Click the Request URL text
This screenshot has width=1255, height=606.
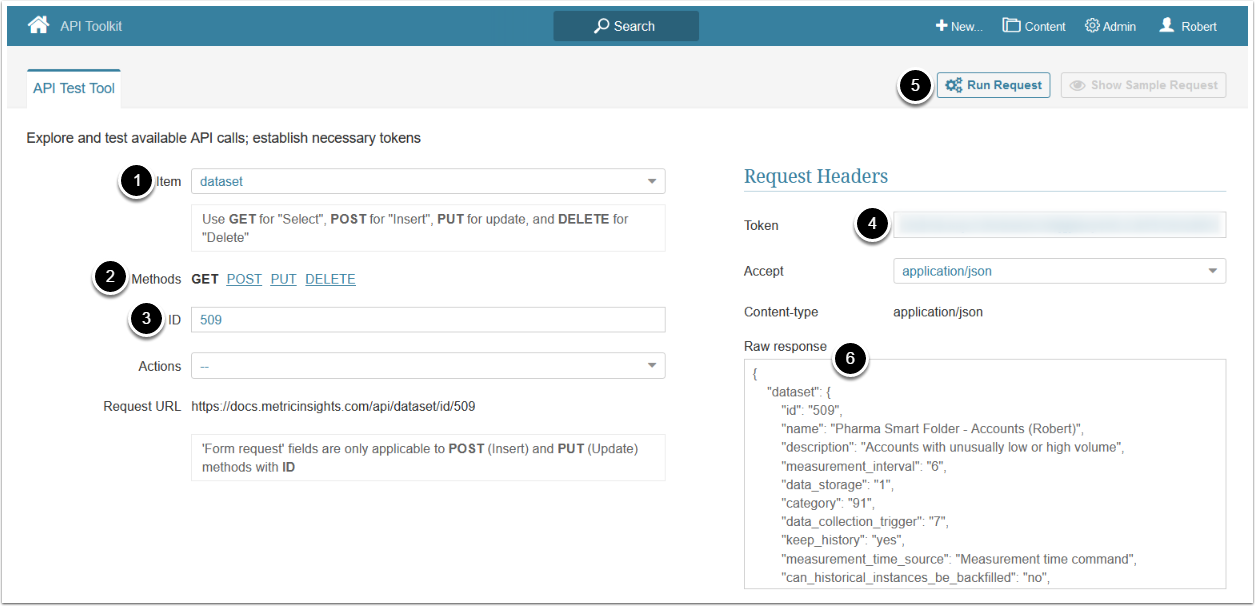(x=333, y=407)
